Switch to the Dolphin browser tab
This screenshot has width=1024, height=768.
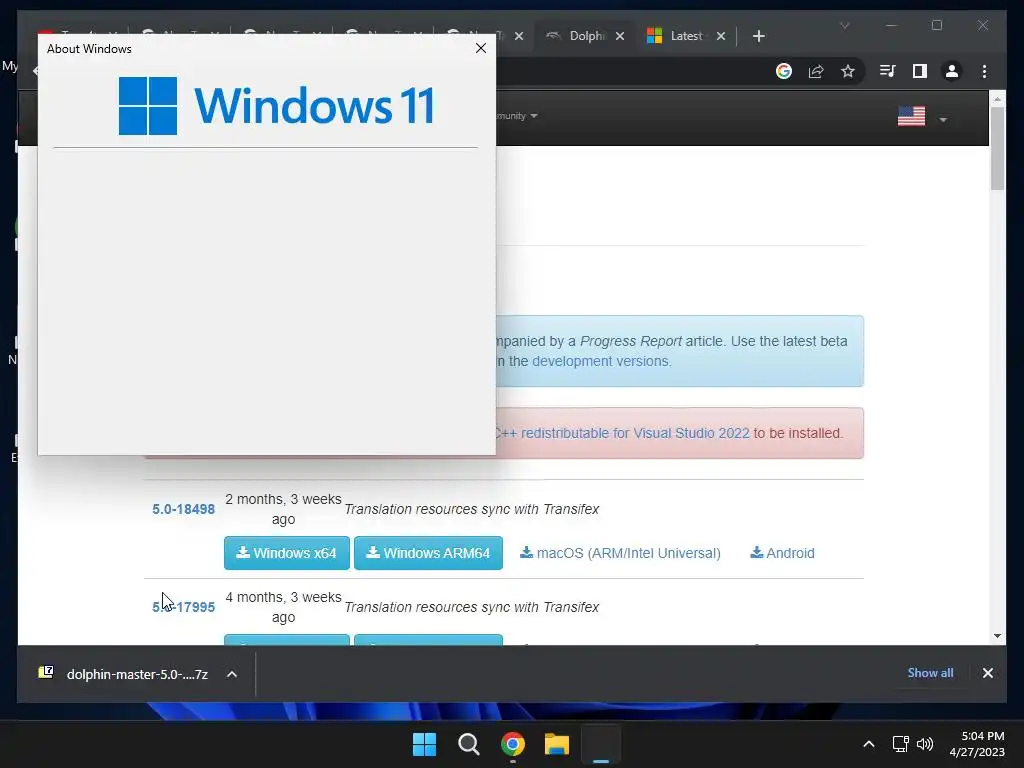(x=585, y=36)
